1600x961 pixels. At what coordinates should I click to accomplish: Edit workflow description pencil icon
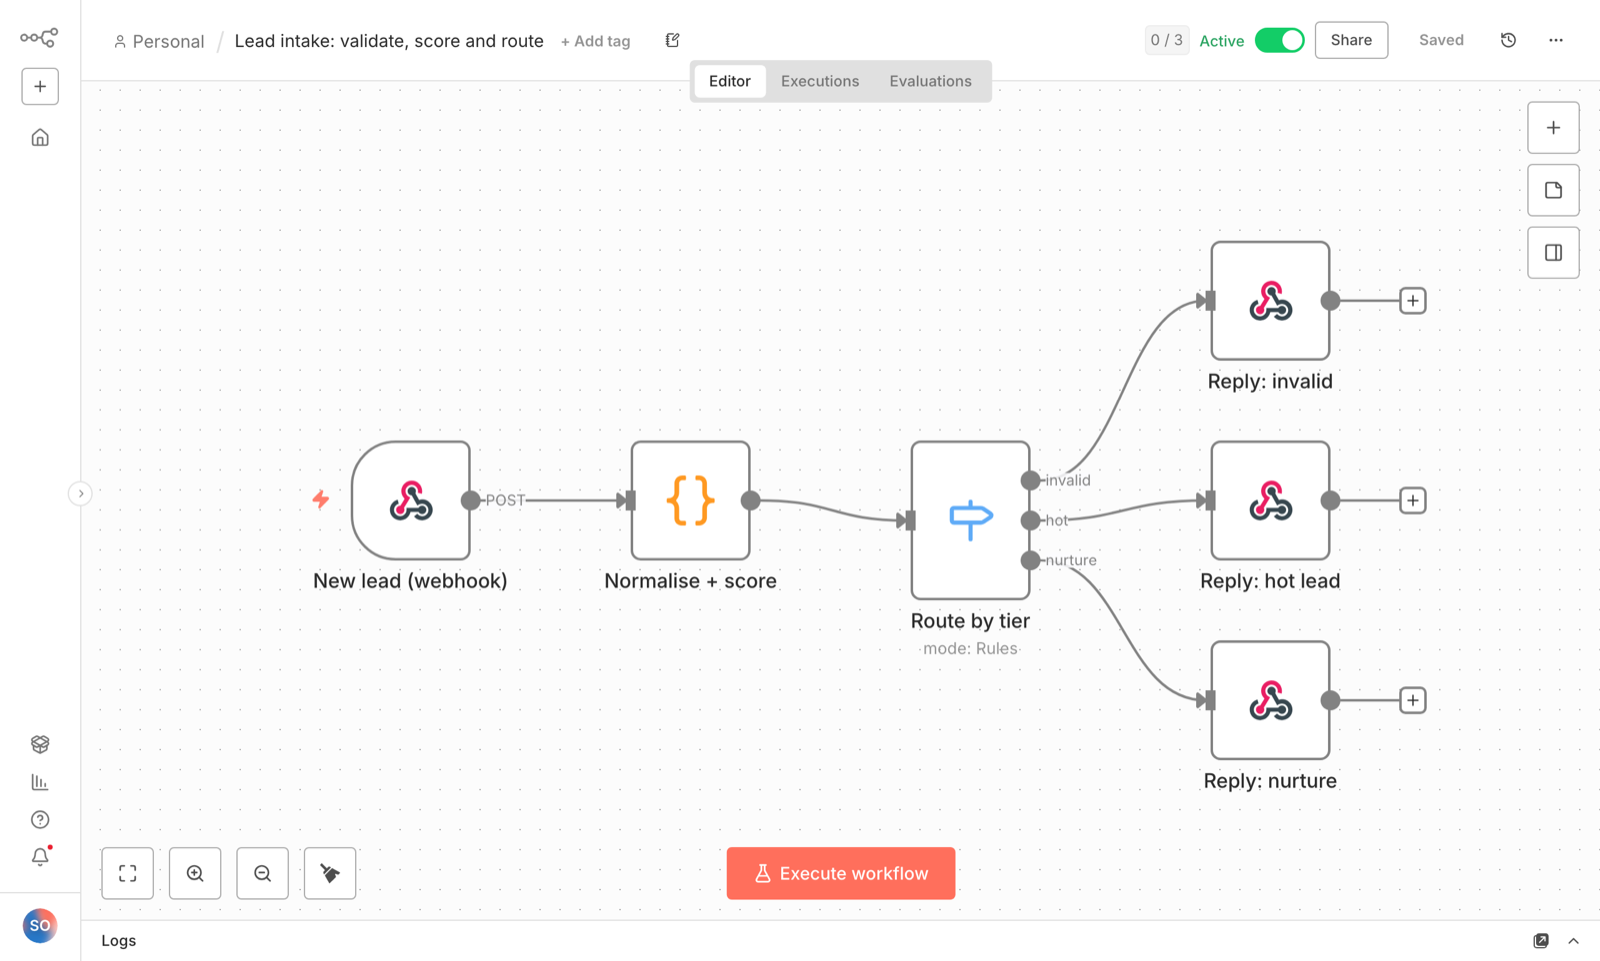673,40
